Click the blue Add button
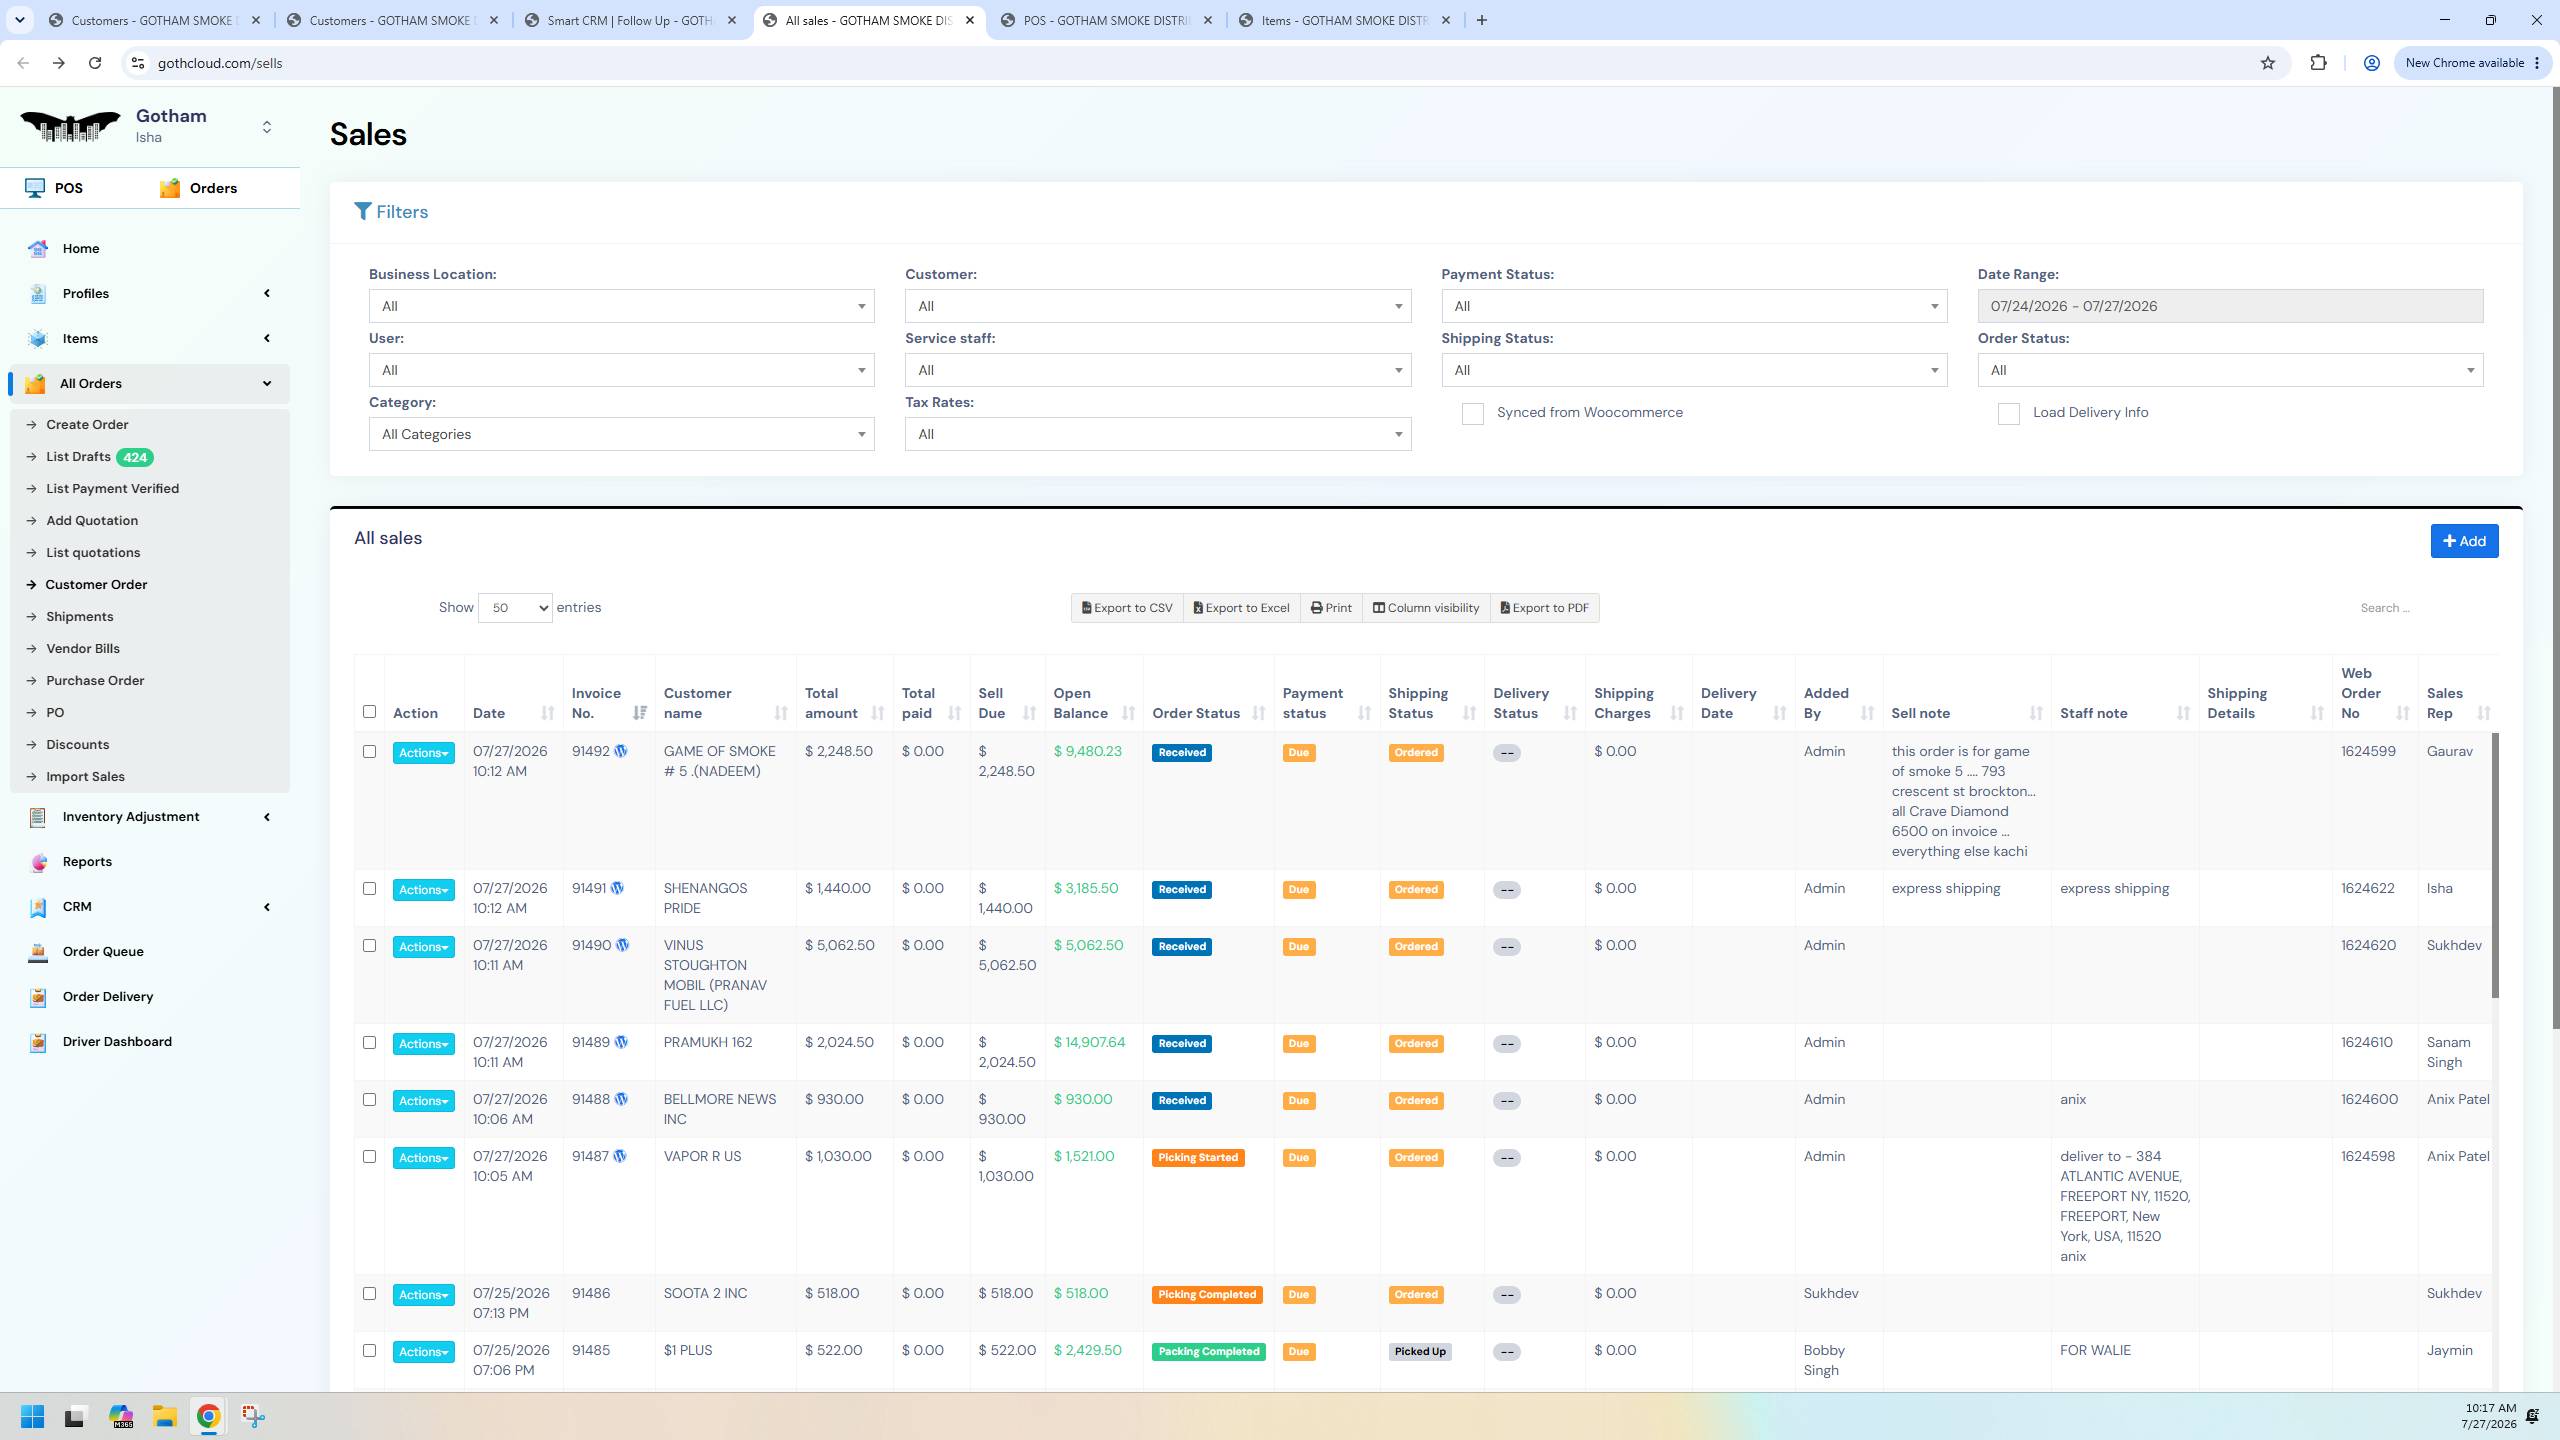2560x1440 pixels. coord(2464,541)
